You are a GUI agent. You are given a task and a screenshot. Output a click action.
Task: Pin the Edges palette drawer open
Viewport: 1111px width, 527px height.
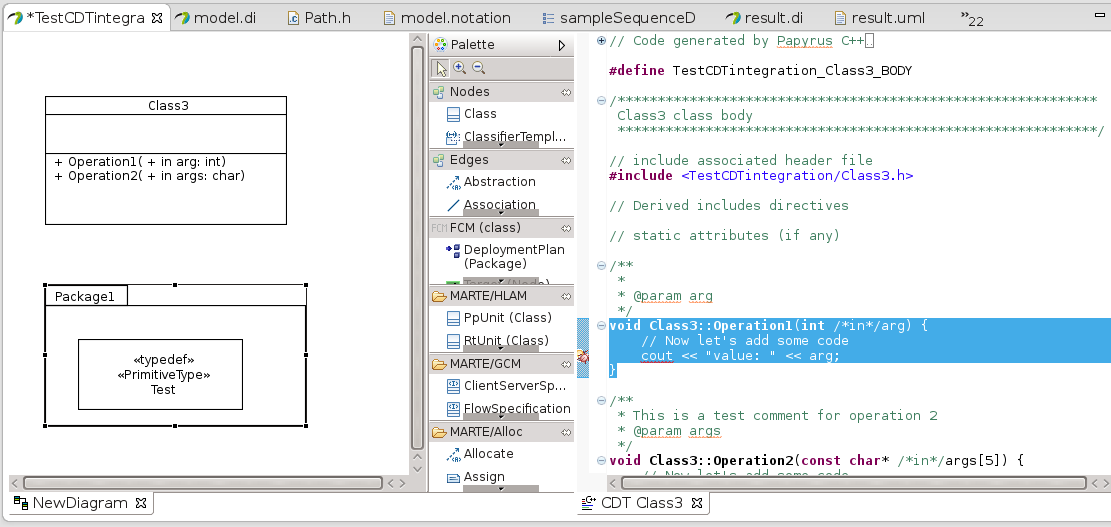pyautogui.click(x=566, y=160)
